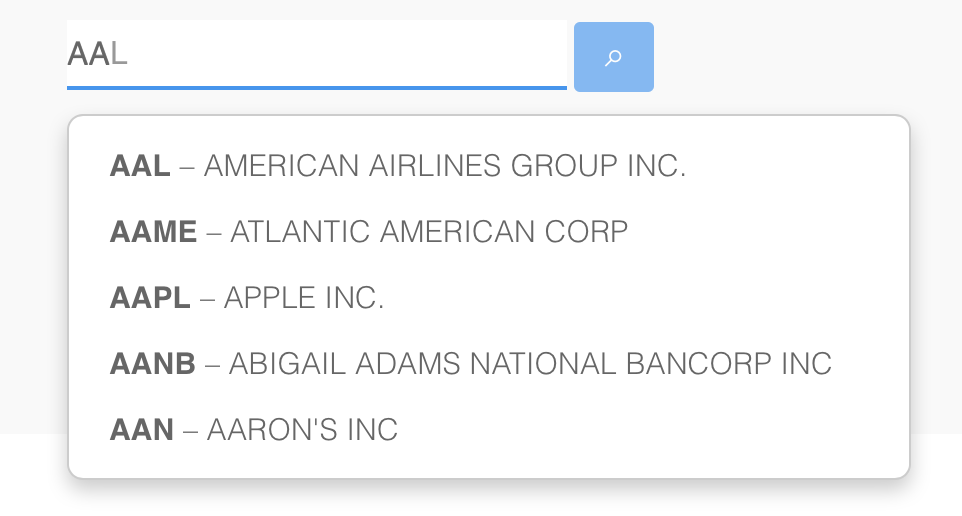The width and height of the screenshot is (962, 516).
Task: Pick Atlantic American Corp from the list
Action: (x=429, y=232)
